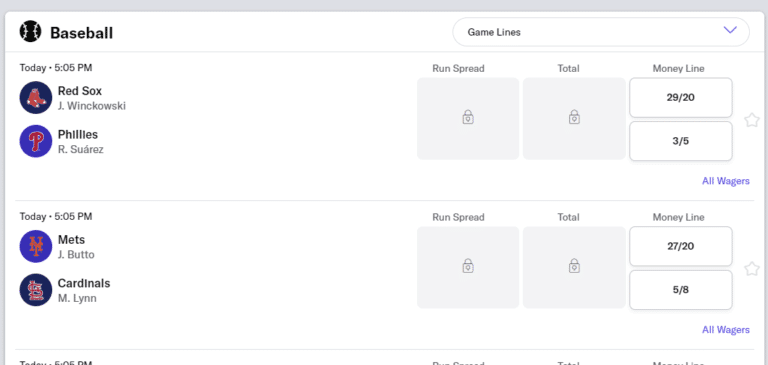Click the Mets team logo
768x365 pixels.
[x=36, y=246]
